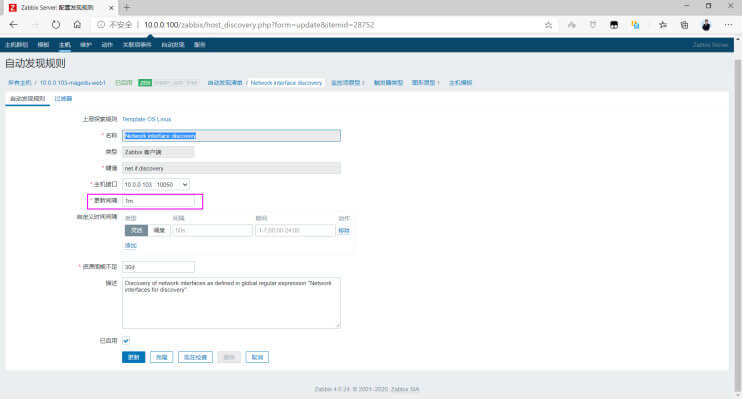Viewport: 742px width, 399px height.
Task: Open the 主机模板 link
Action: 460,83
